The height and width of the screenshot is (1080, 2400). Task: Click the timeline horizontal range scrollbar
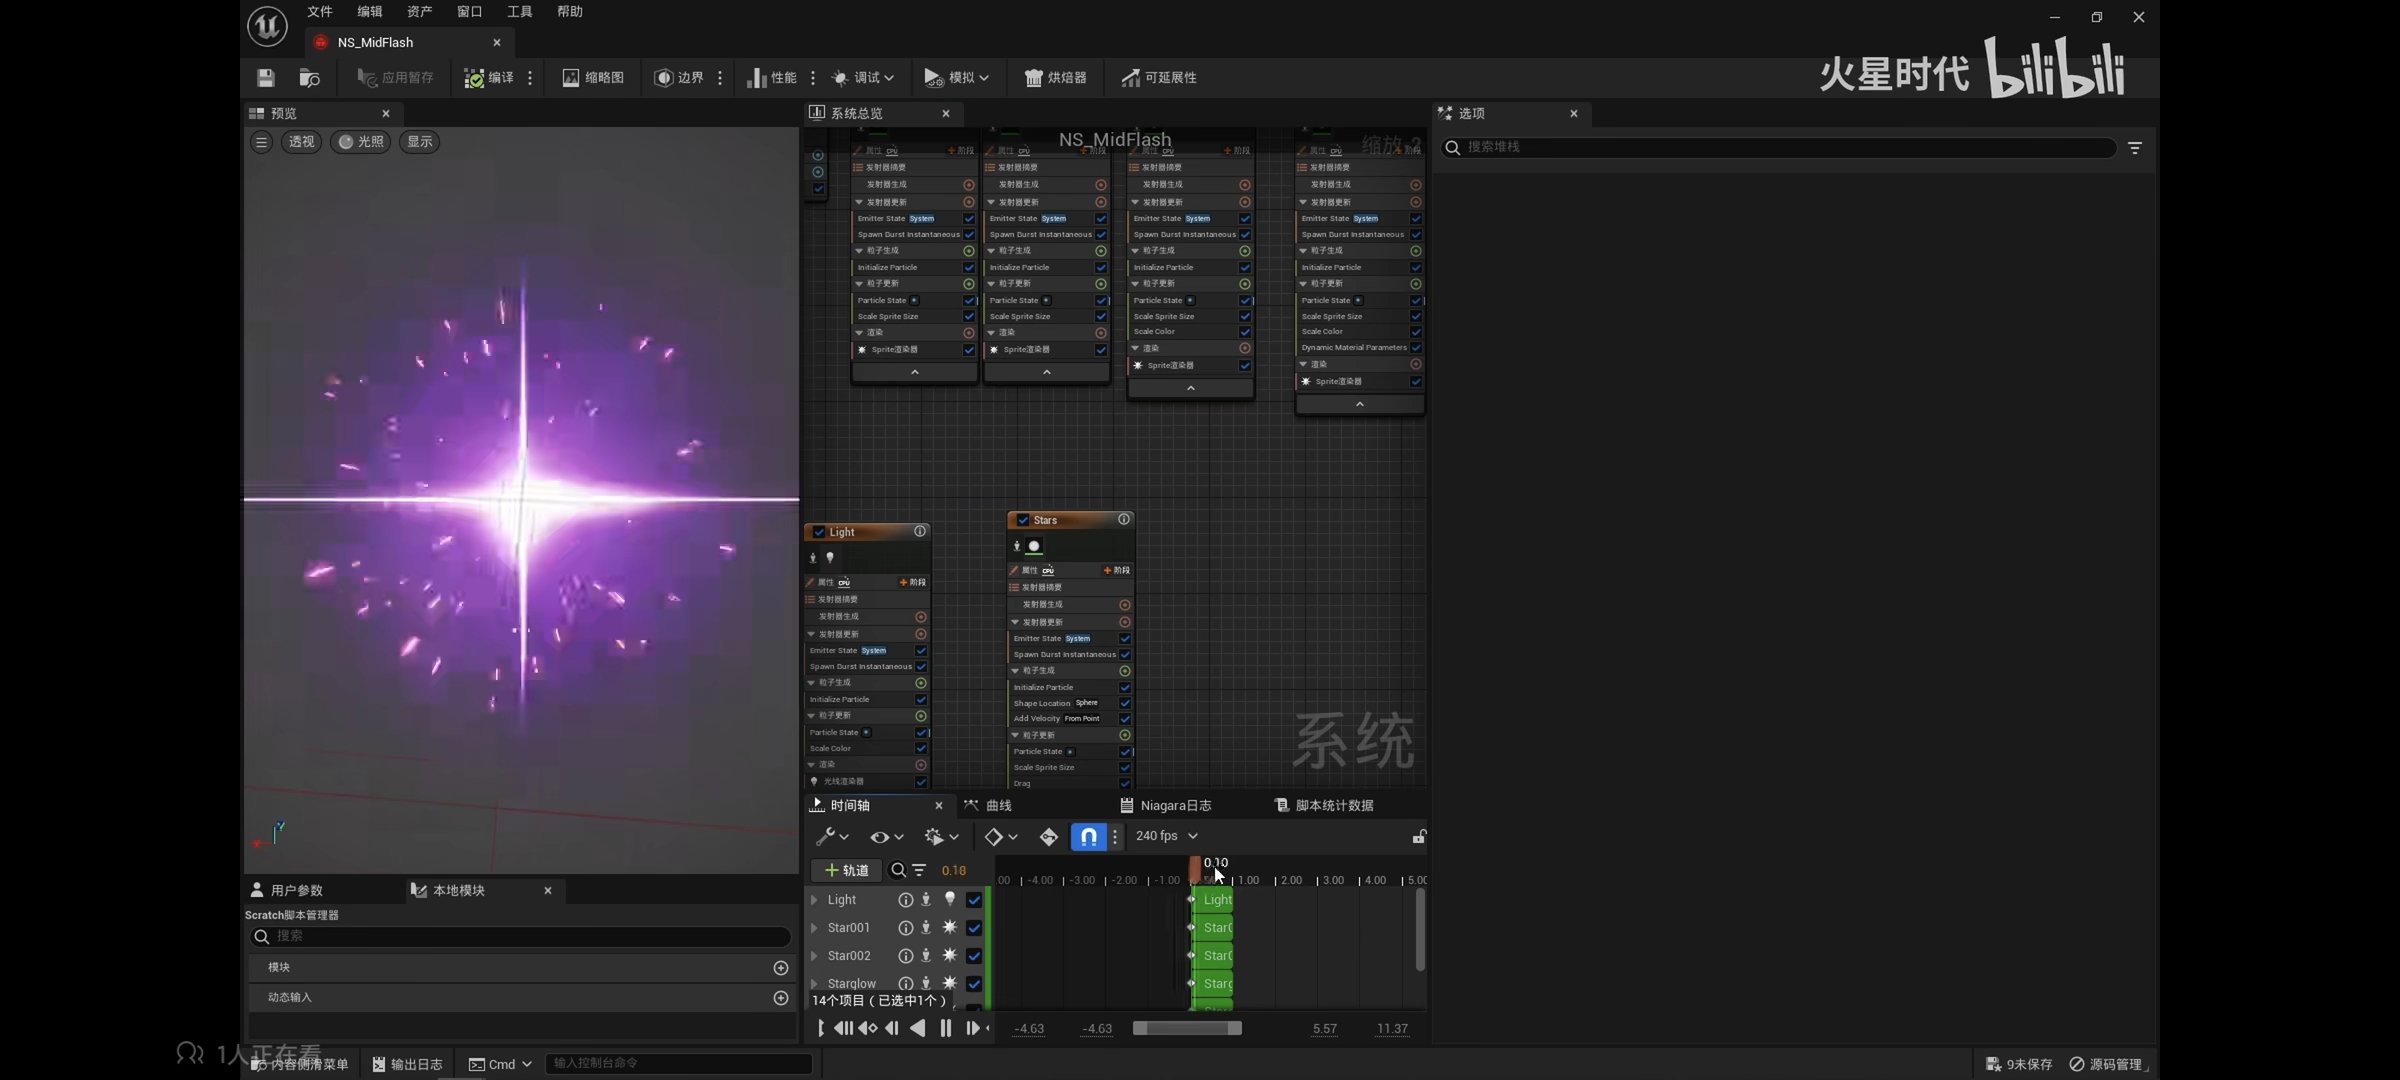1186,1028
